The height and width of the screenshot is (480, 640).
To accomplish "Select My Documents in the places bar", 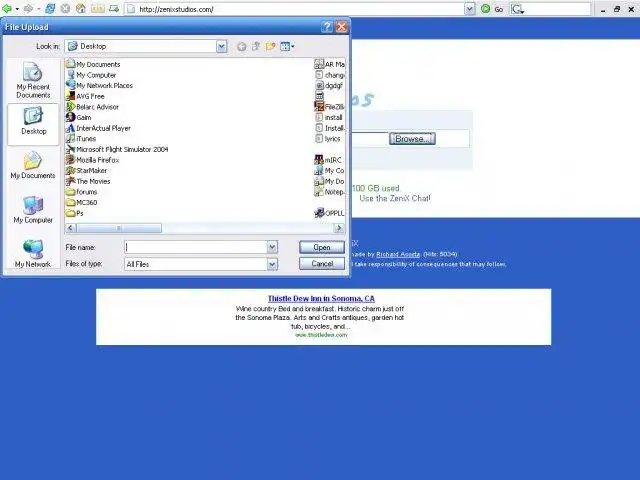I will (33, 165).
